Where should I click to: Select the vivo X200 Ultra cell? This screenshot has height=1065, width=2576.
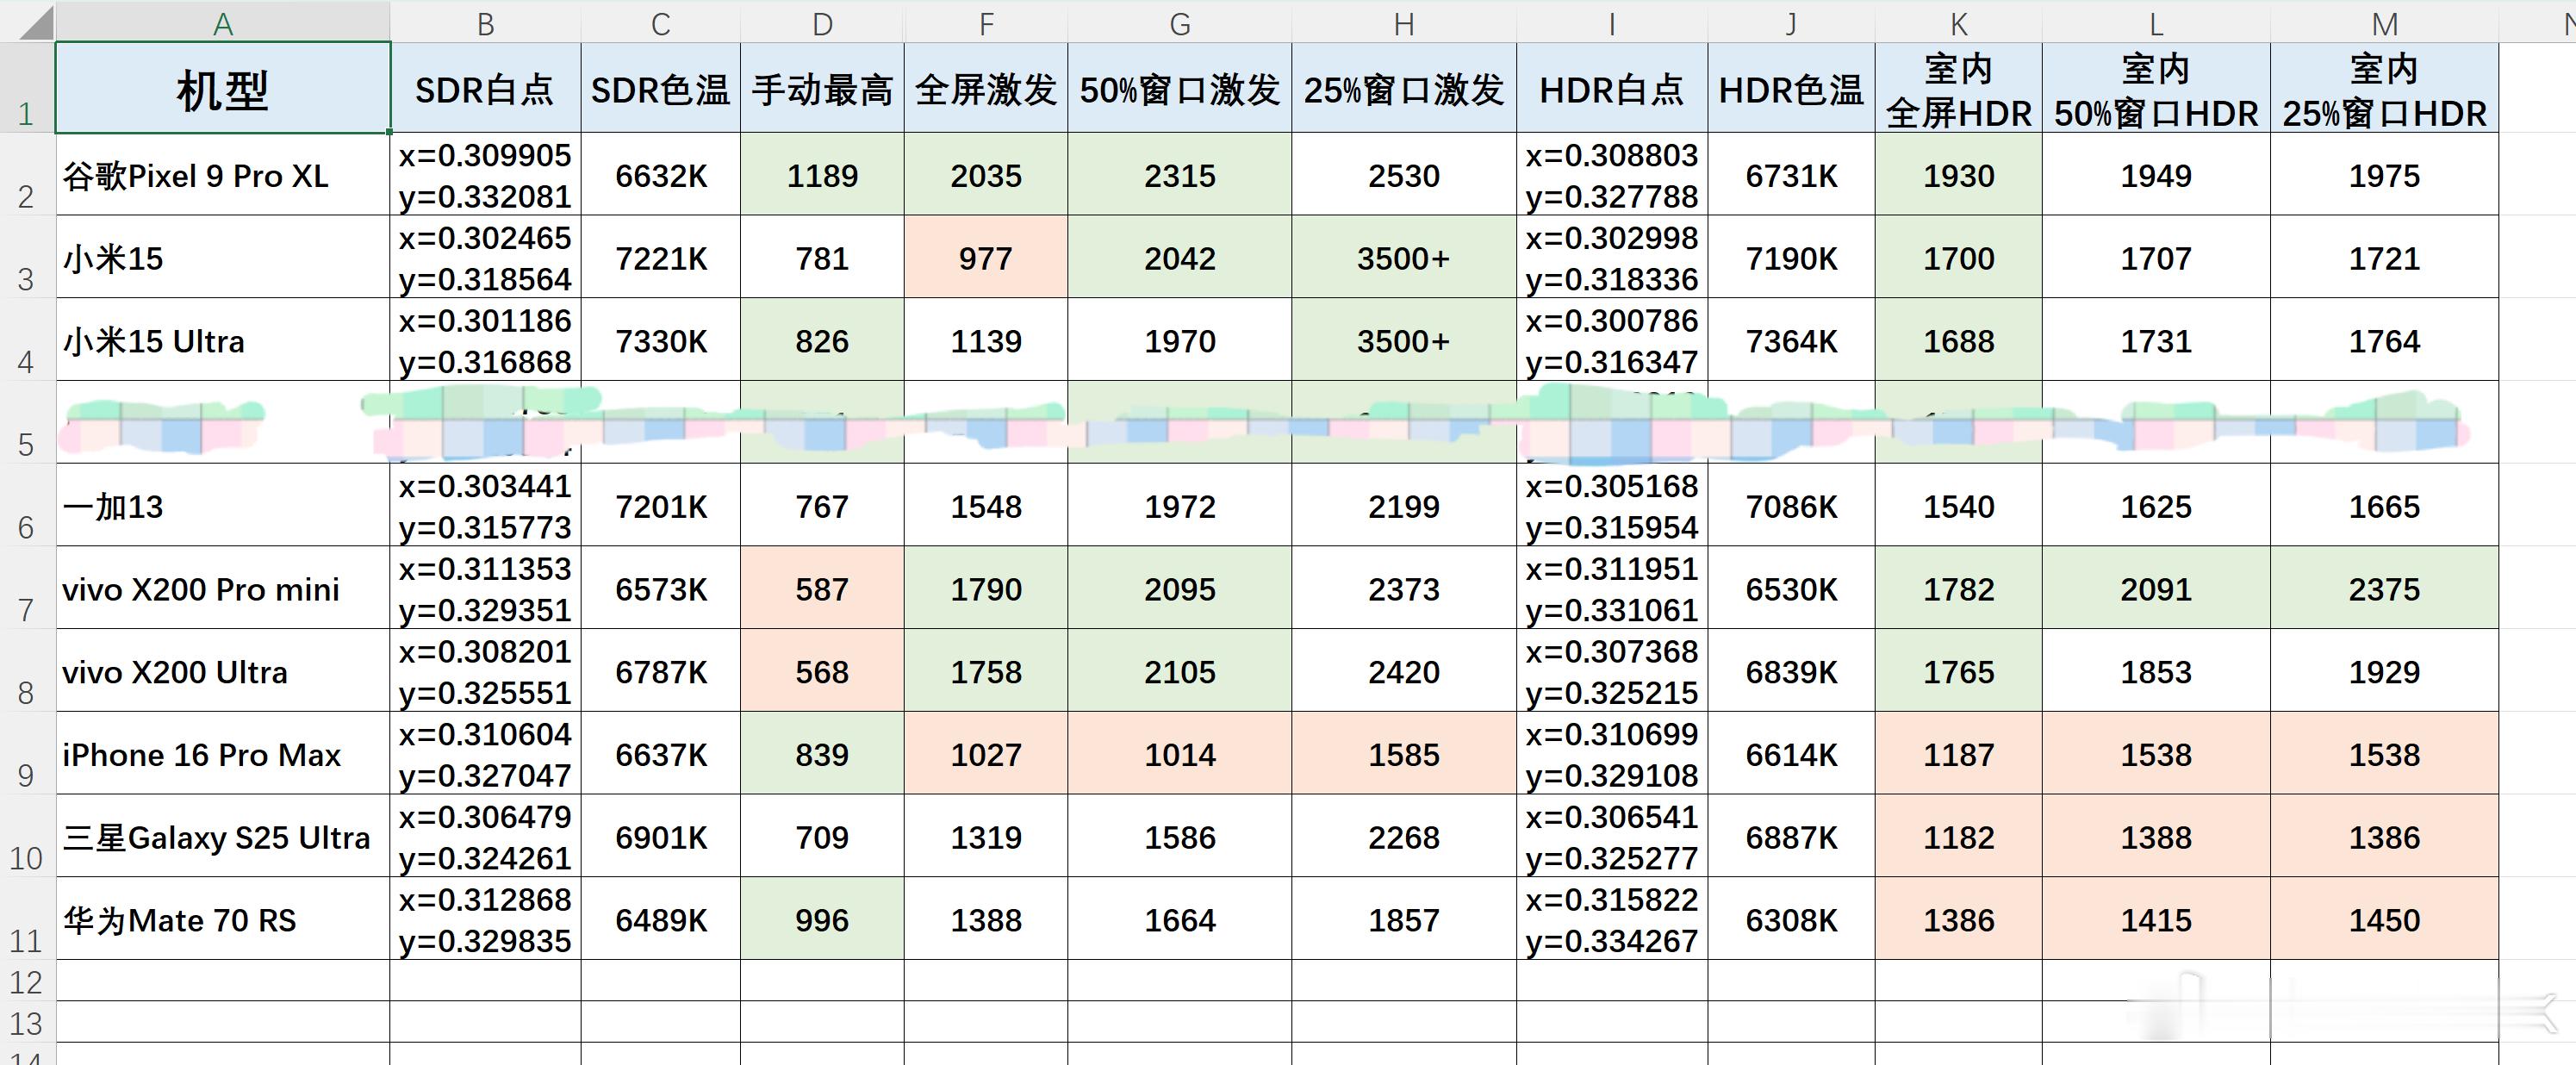tap(223, 671)
